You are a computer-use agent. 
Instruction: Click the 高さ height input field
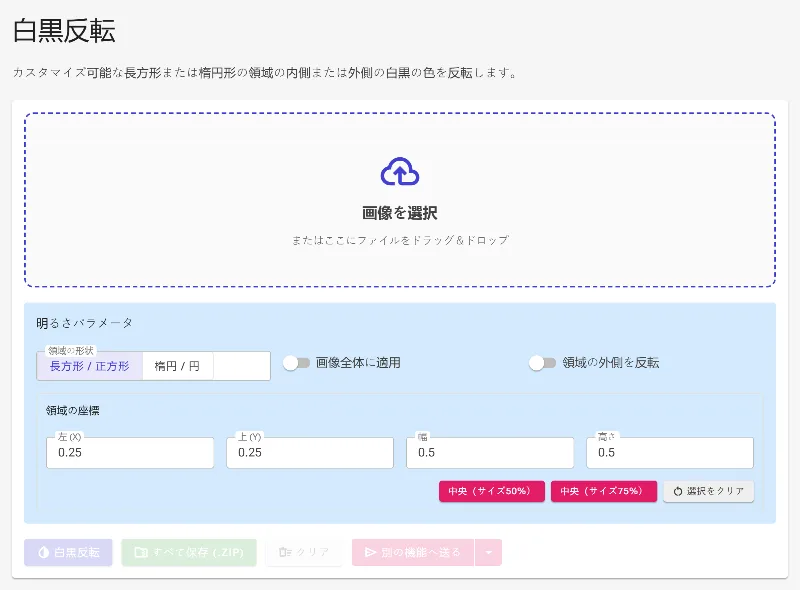coord(670,453)
